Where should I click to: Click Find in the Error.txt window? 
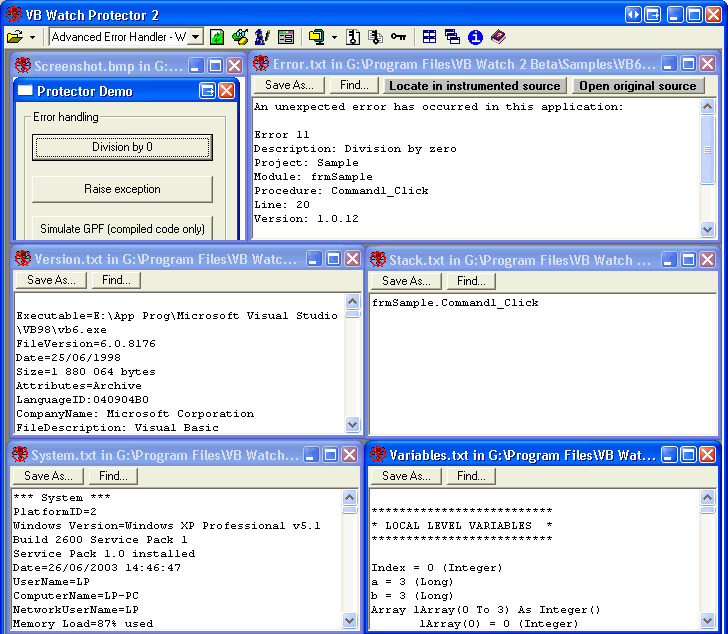click(x=354, y=85)
